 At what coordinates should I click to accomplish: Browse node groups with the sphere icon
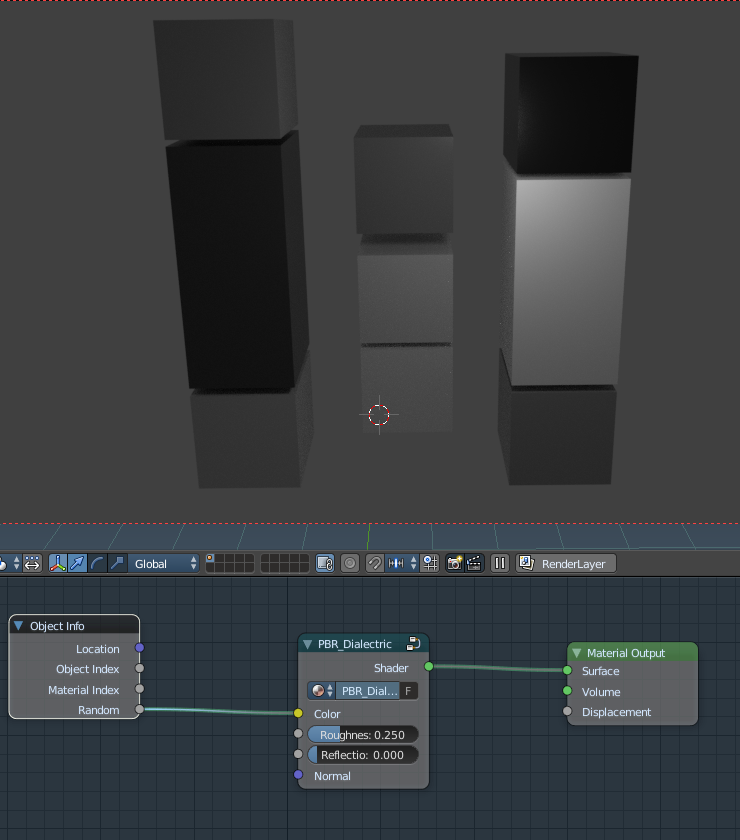tap(321, 691)
